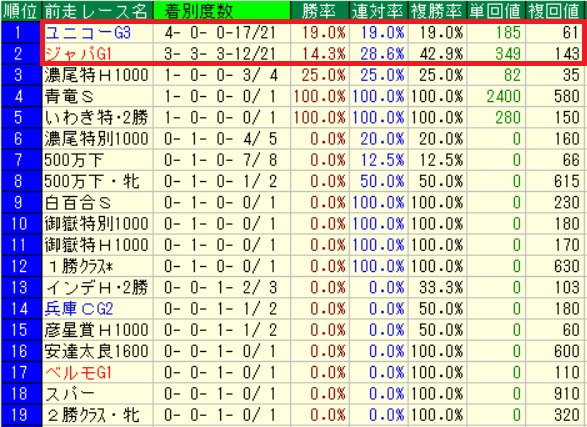Viewport: 587px width, 427px height.
Task: Select the 濃尾特別1000 race name
Action: point(97,139)
